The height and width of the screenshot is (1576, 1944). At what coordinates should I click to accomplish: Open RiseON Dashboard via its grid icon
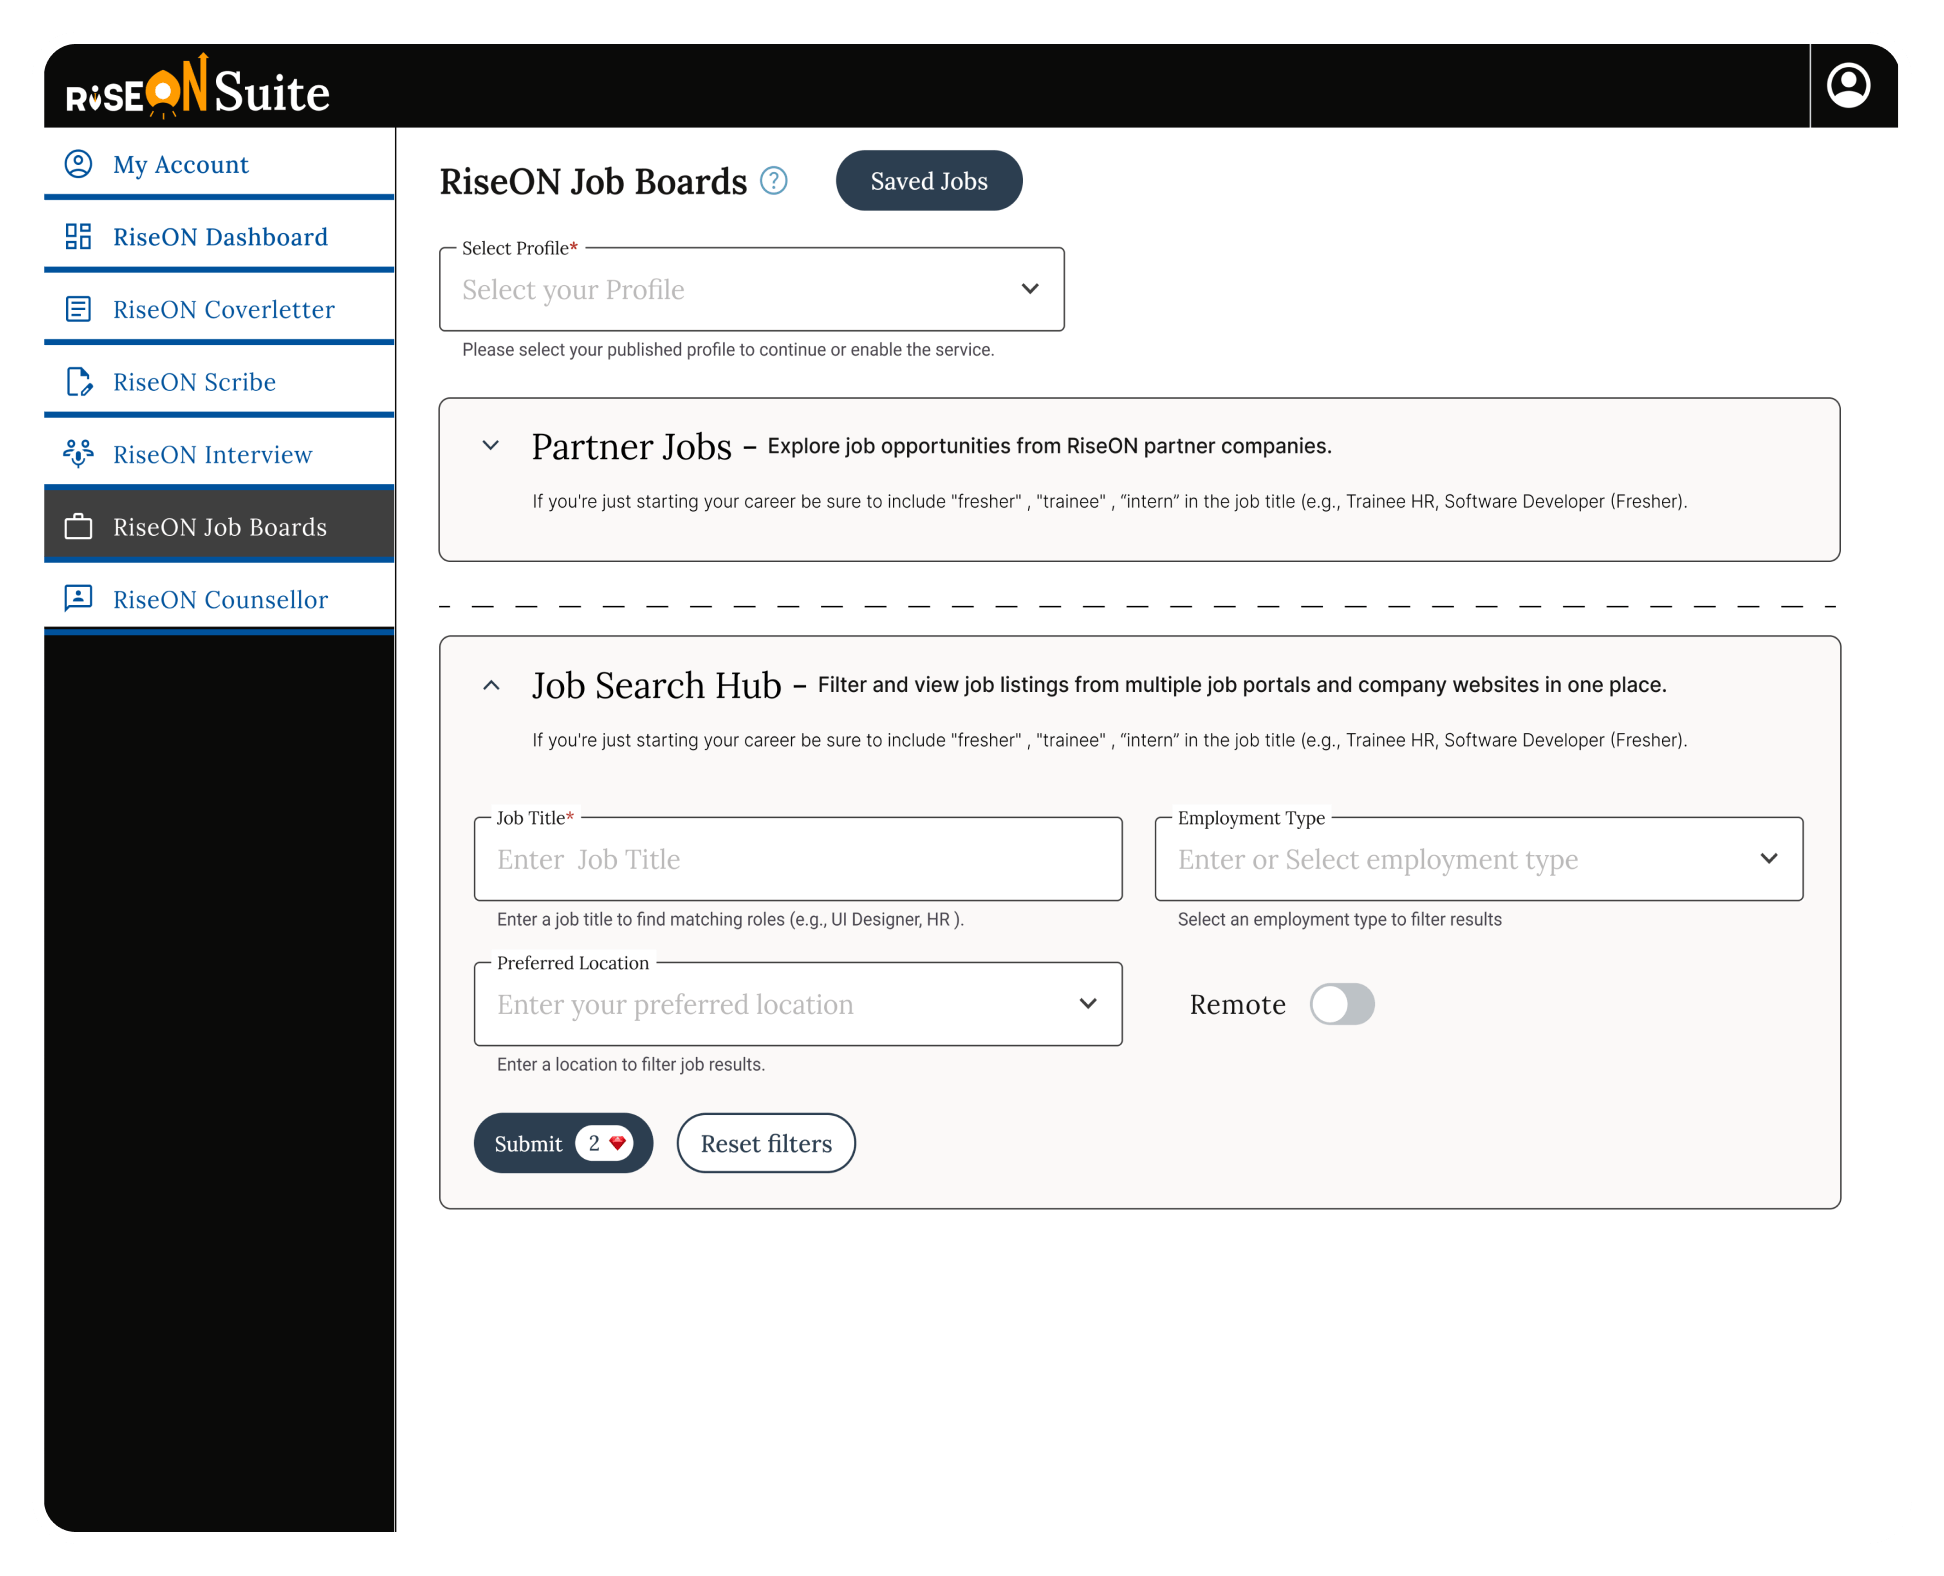[x=79, y=237]
